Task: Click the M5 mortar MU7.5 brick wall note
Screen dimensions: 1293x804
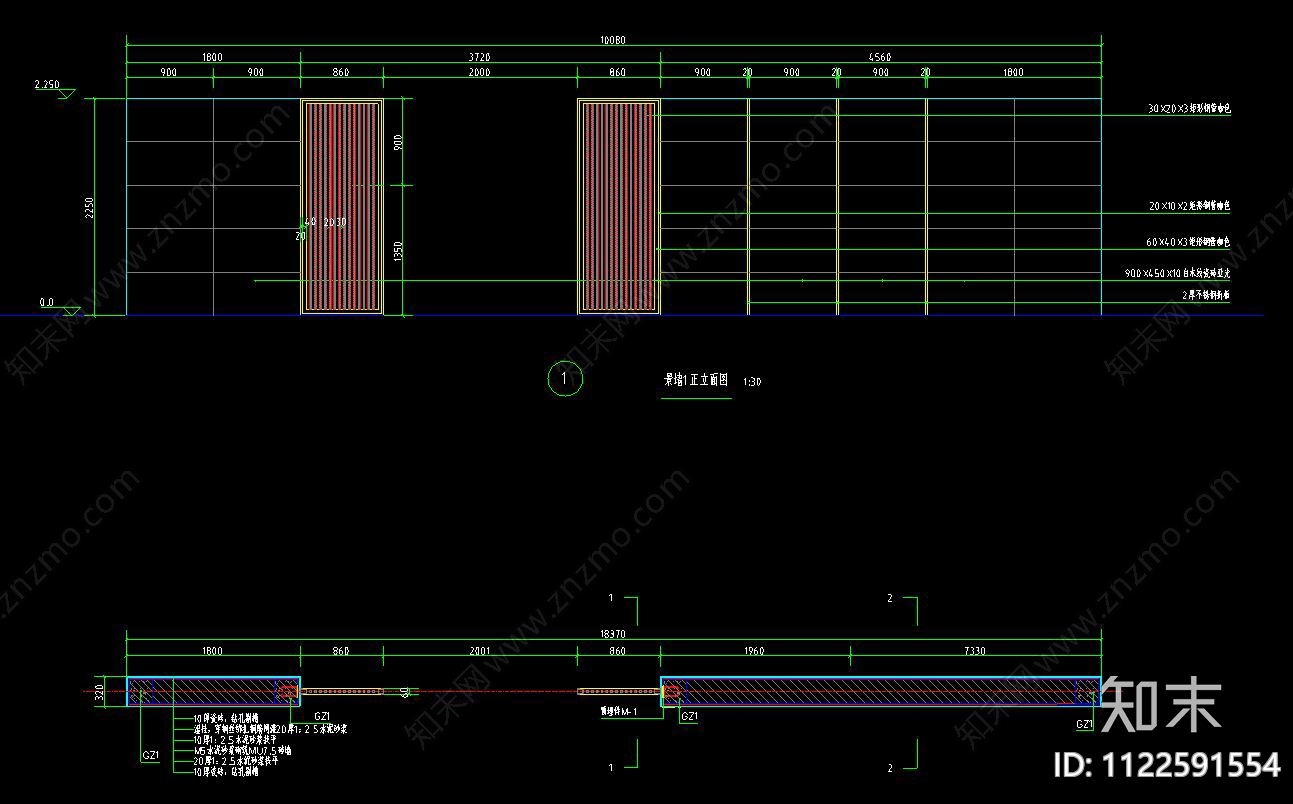Action: [242, 751]
